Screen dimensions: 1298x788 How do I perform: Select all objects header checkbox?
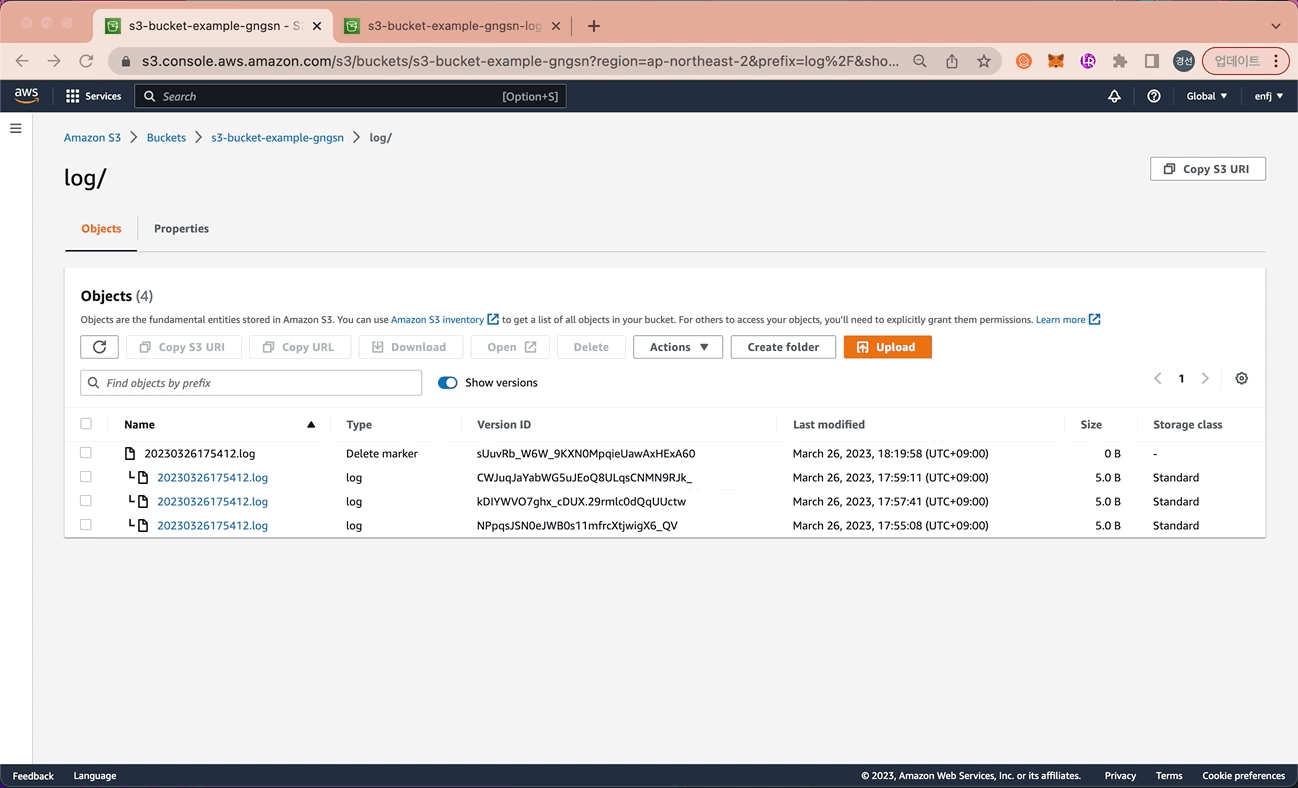tap(86, 424)
